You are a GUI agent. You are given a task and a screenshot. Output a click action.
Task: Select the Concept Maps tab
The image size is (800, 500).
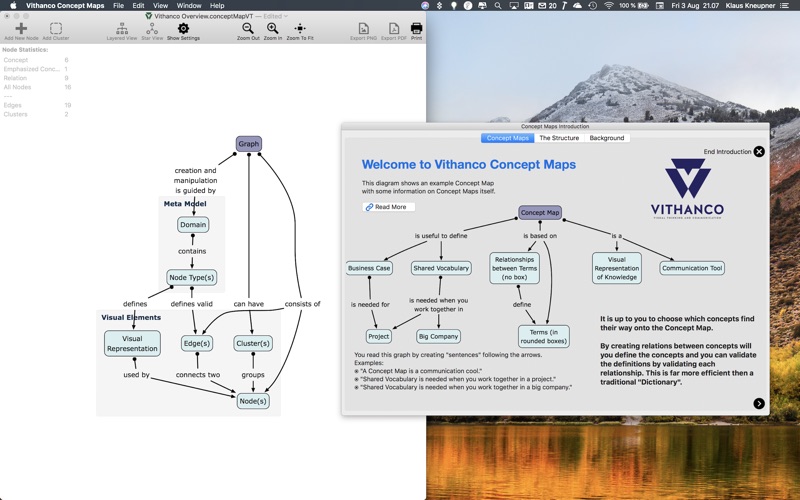(507, 138)
